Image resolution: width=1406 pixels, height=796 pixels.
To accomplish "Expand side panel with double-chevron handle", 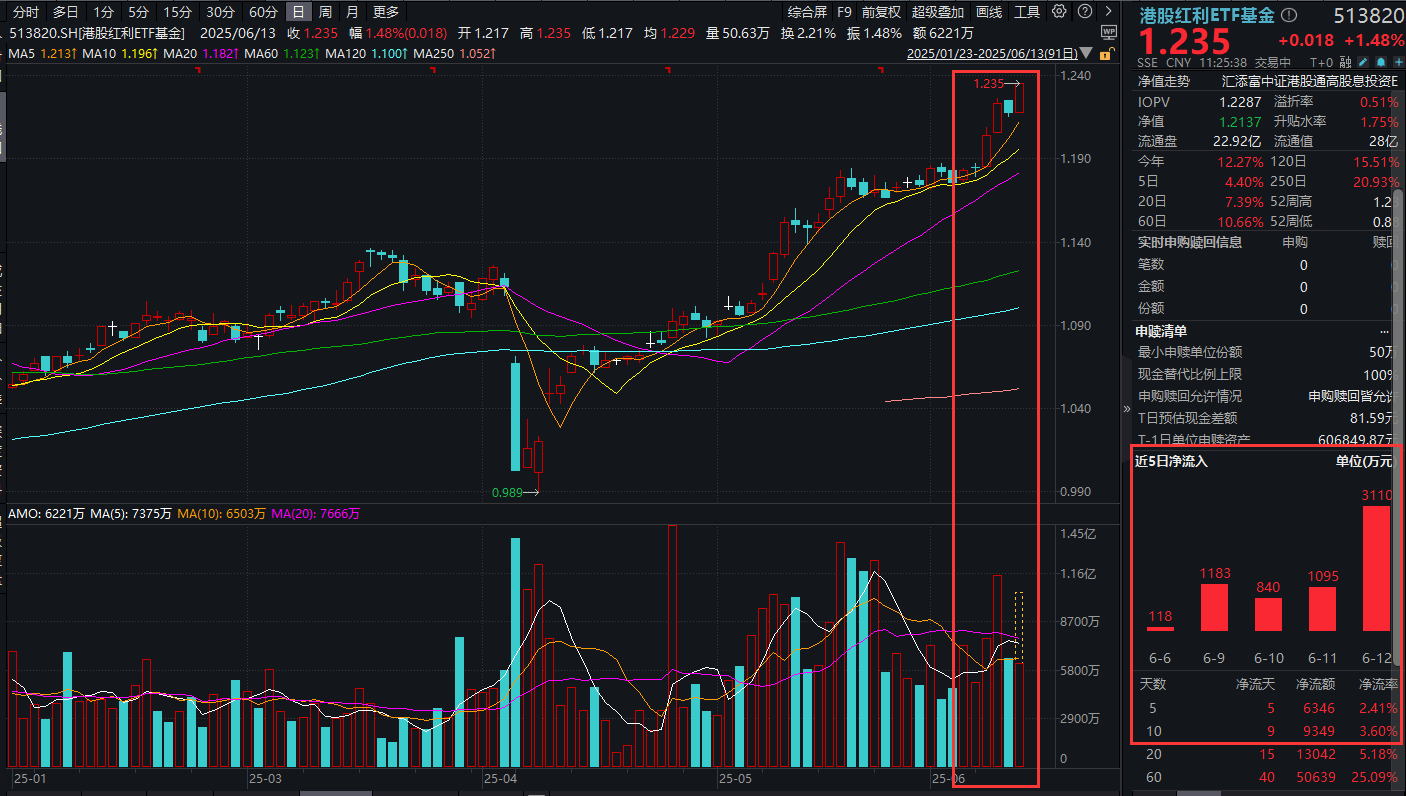I will pos(1126,408).
